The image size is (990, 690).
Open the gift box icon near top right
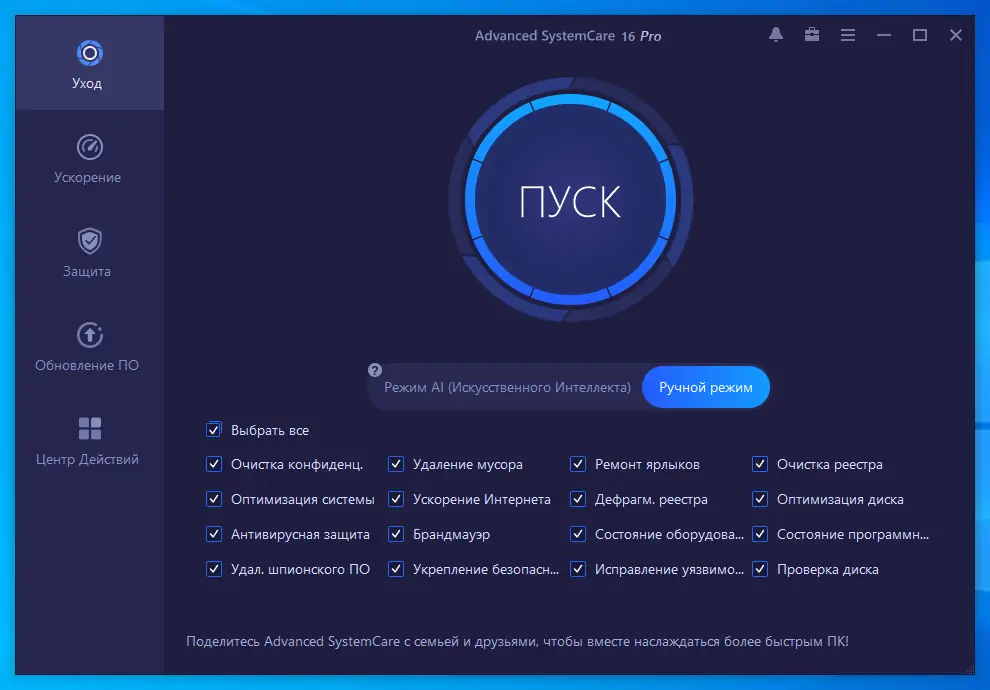(811, 34)
